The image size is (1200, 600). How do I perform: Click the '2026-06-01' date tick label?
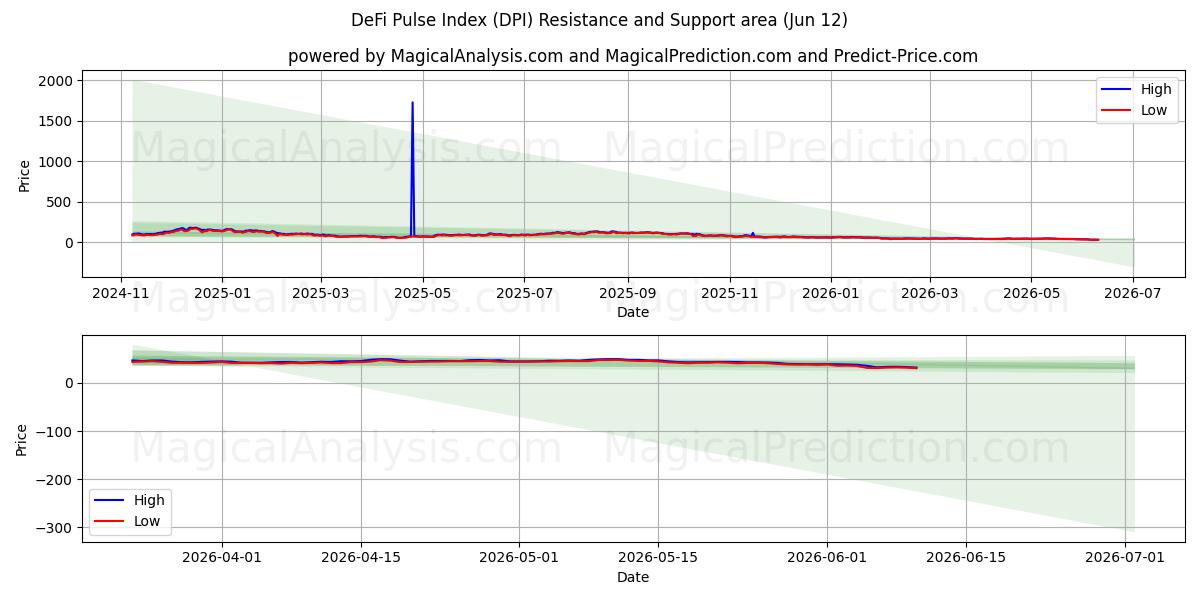[827, 559]
